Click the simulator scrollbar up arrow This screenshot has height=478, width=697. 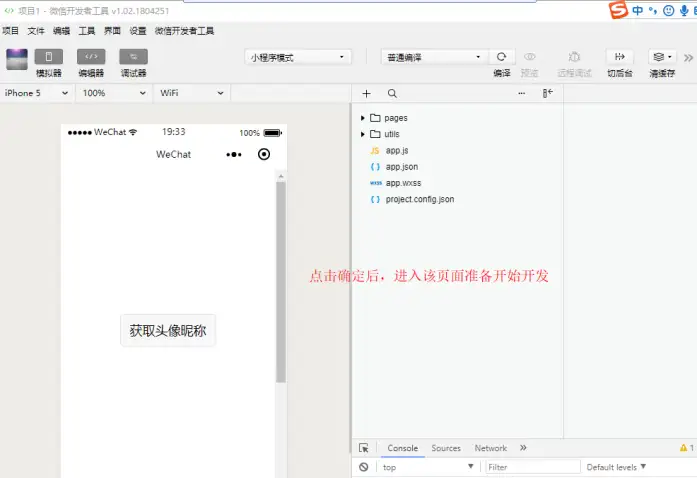click(x=280, y=177)
